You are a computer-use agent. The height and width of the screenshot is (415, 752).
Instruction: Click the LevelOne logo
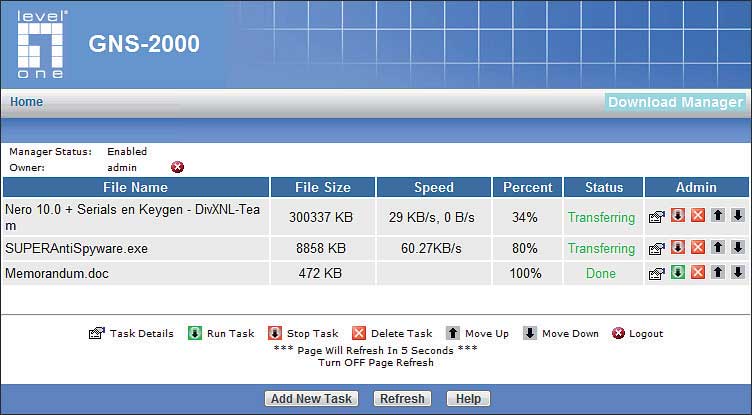(x=40, y=45)
